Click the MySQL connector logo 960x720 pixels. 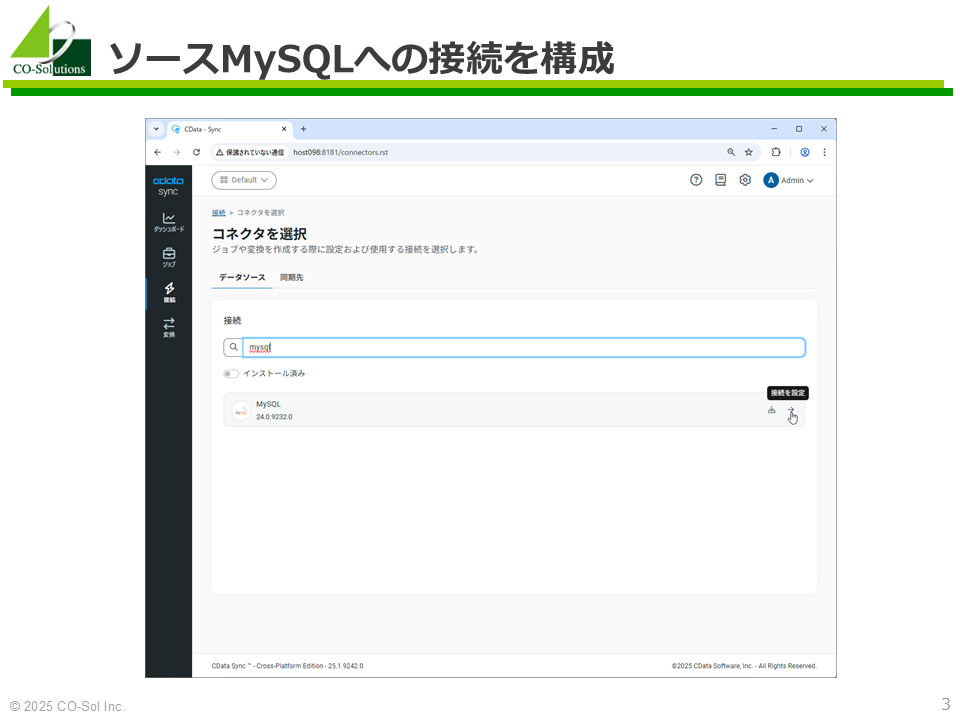click(241, 411)
